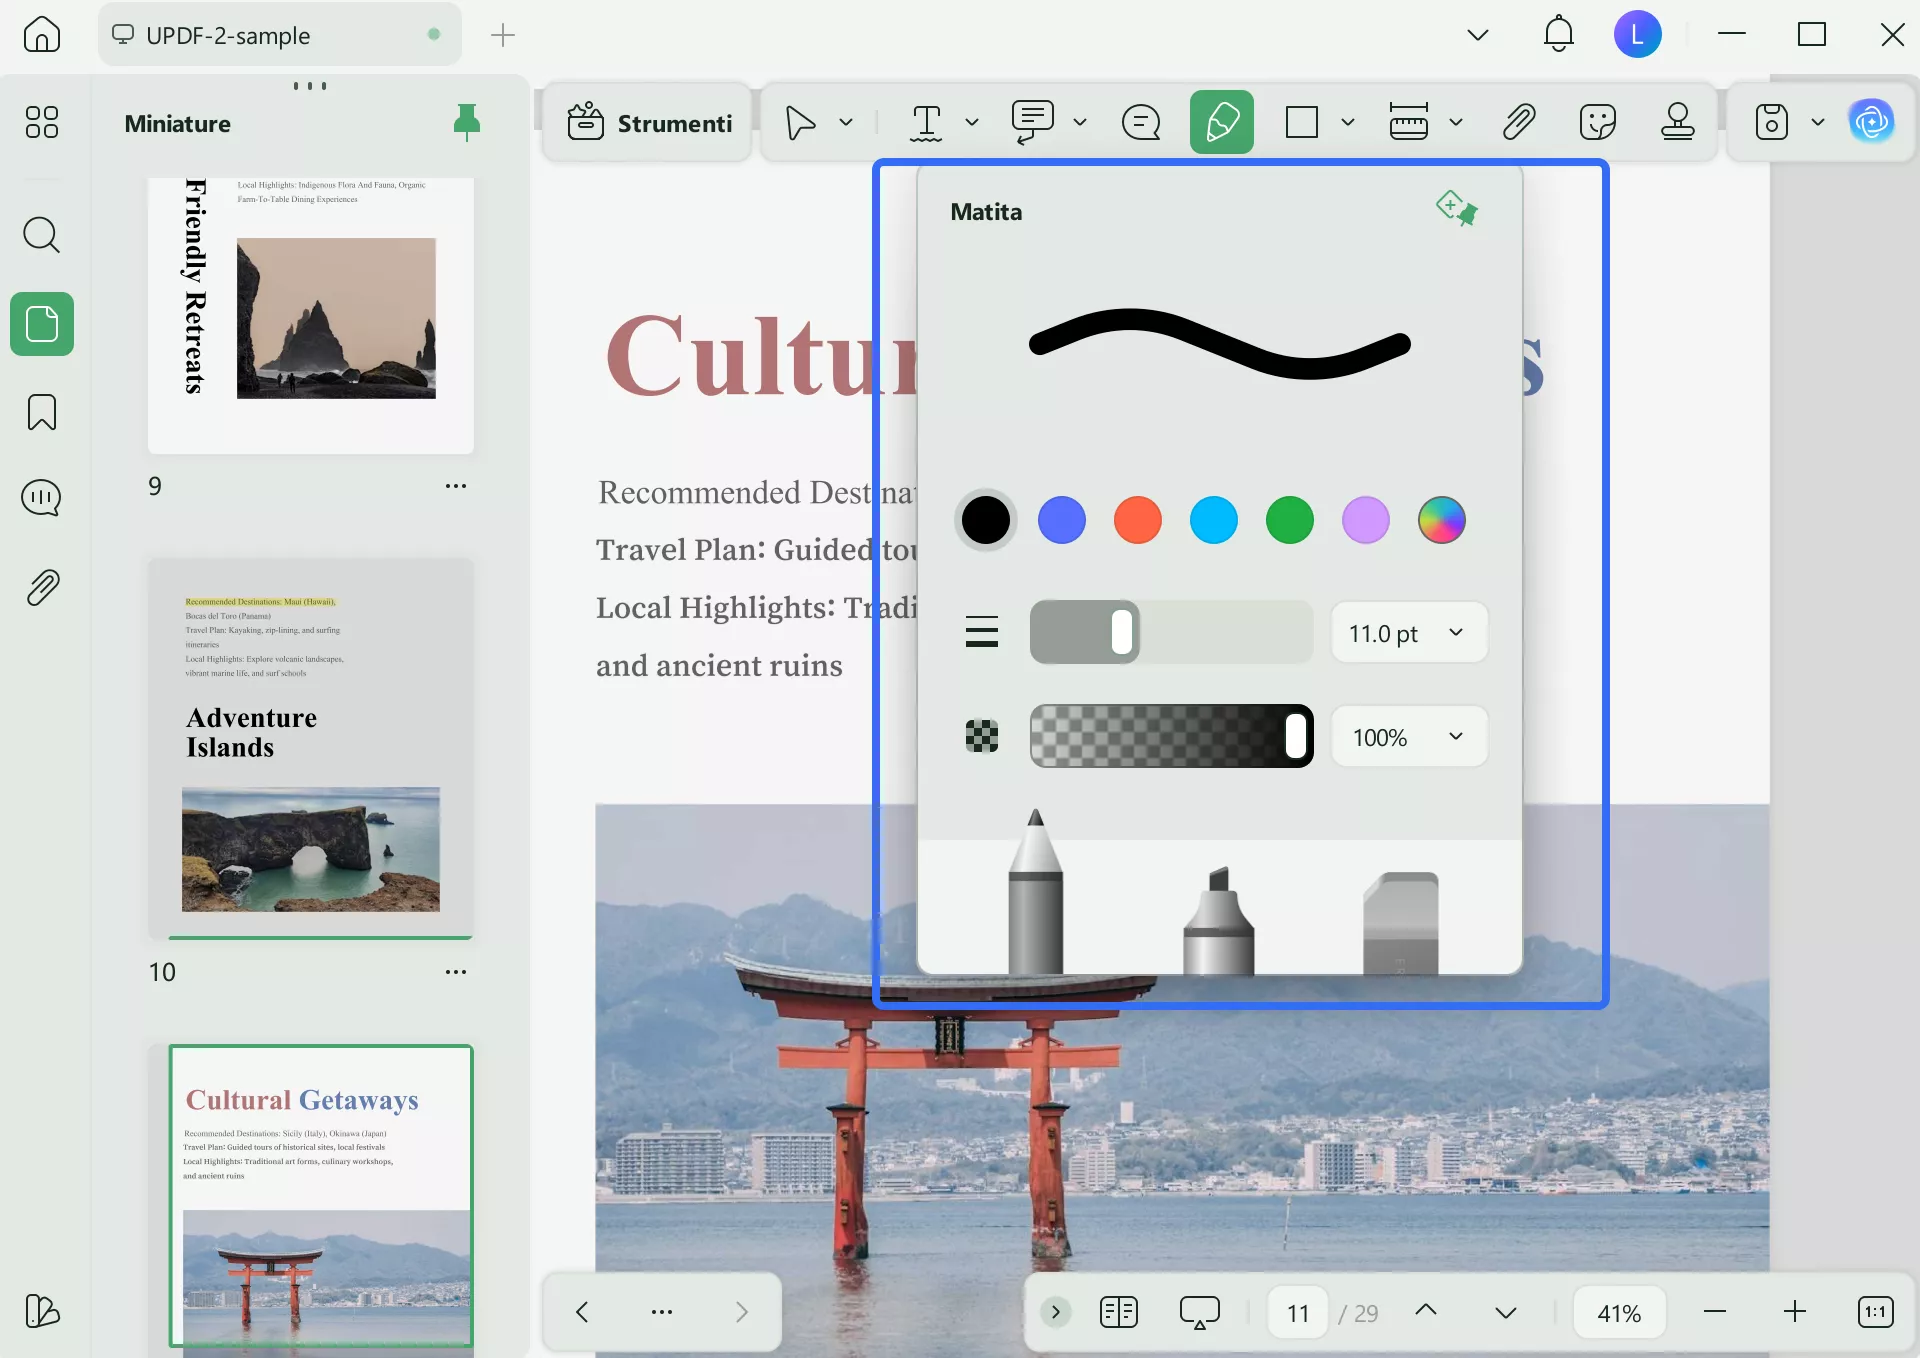The width and height of the screenshot is (1920, 1358).
Task: Open the page 10 Adventure Islands thumbnail
Action: pyautogui.click(x=310, y=750)
